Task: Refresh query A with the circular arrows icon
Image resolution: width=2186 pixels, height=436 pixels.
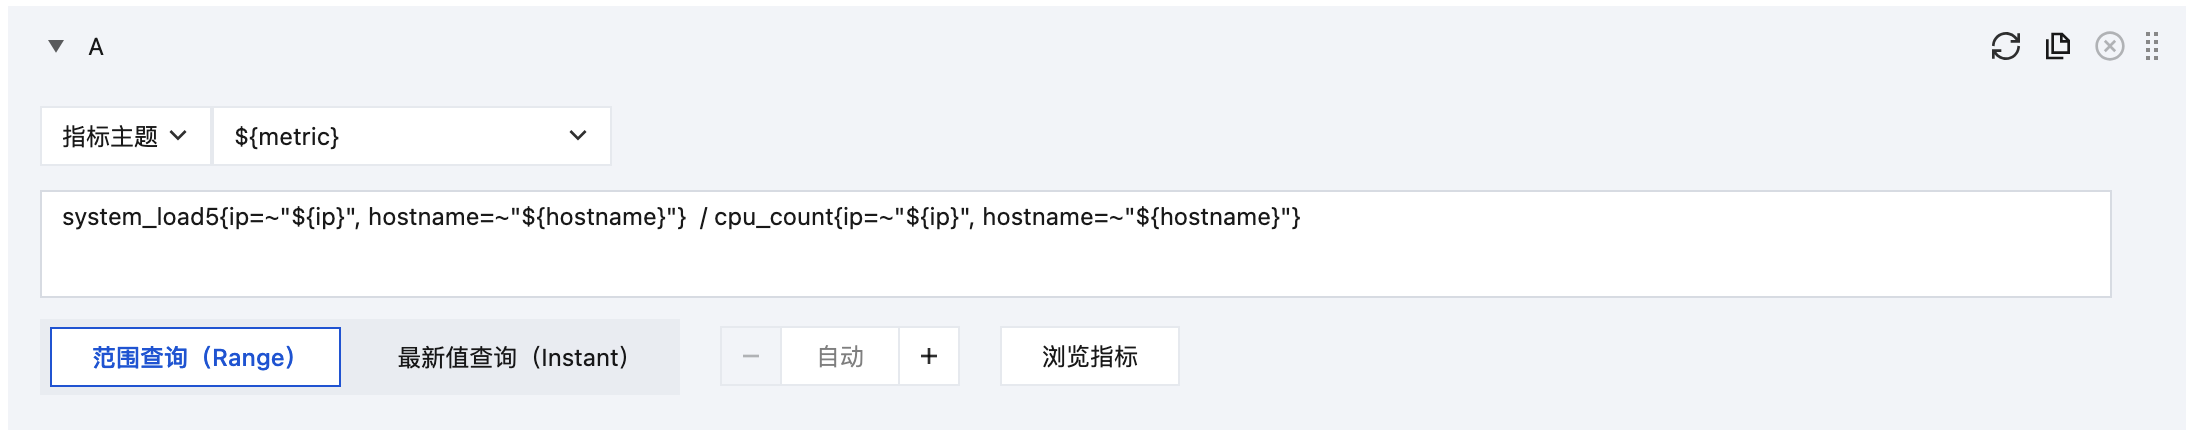Action: [2005, 46]
